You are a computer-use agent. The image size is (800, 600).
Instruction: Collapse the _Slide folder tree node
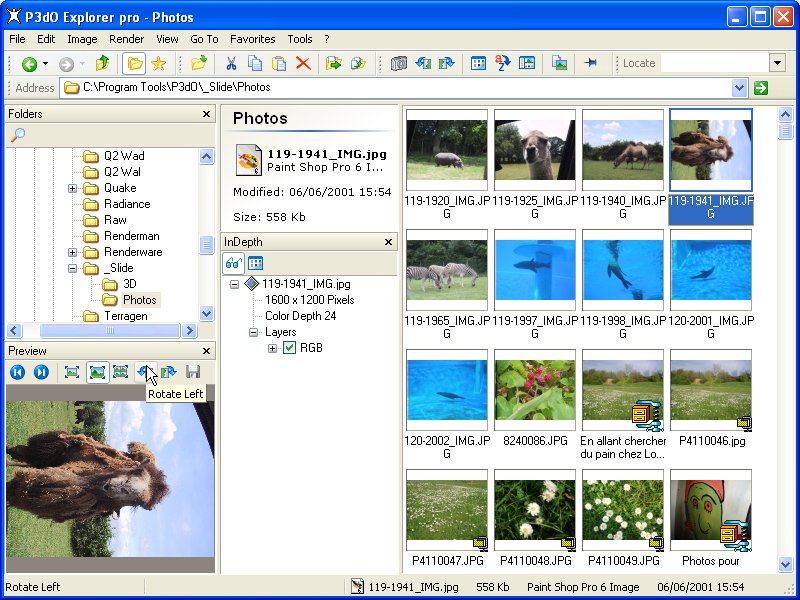tap(73, 268)
